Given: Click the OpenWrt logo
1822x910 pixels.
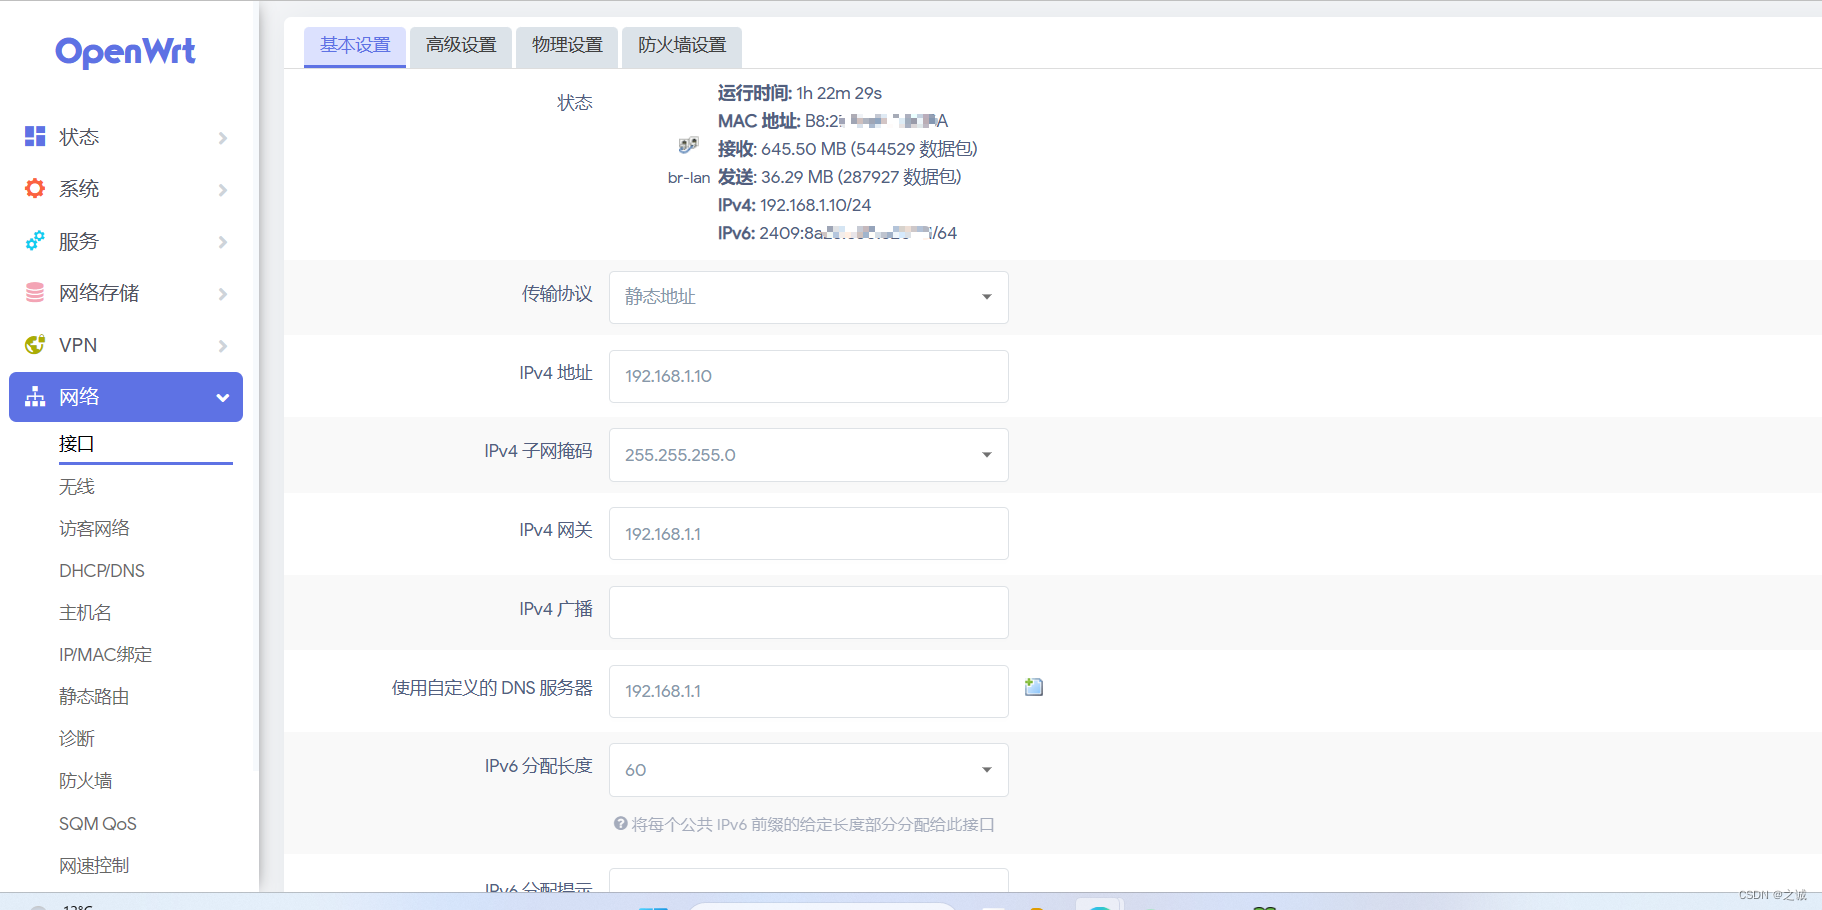Looking at the screenshot, I should click(125, 51).
